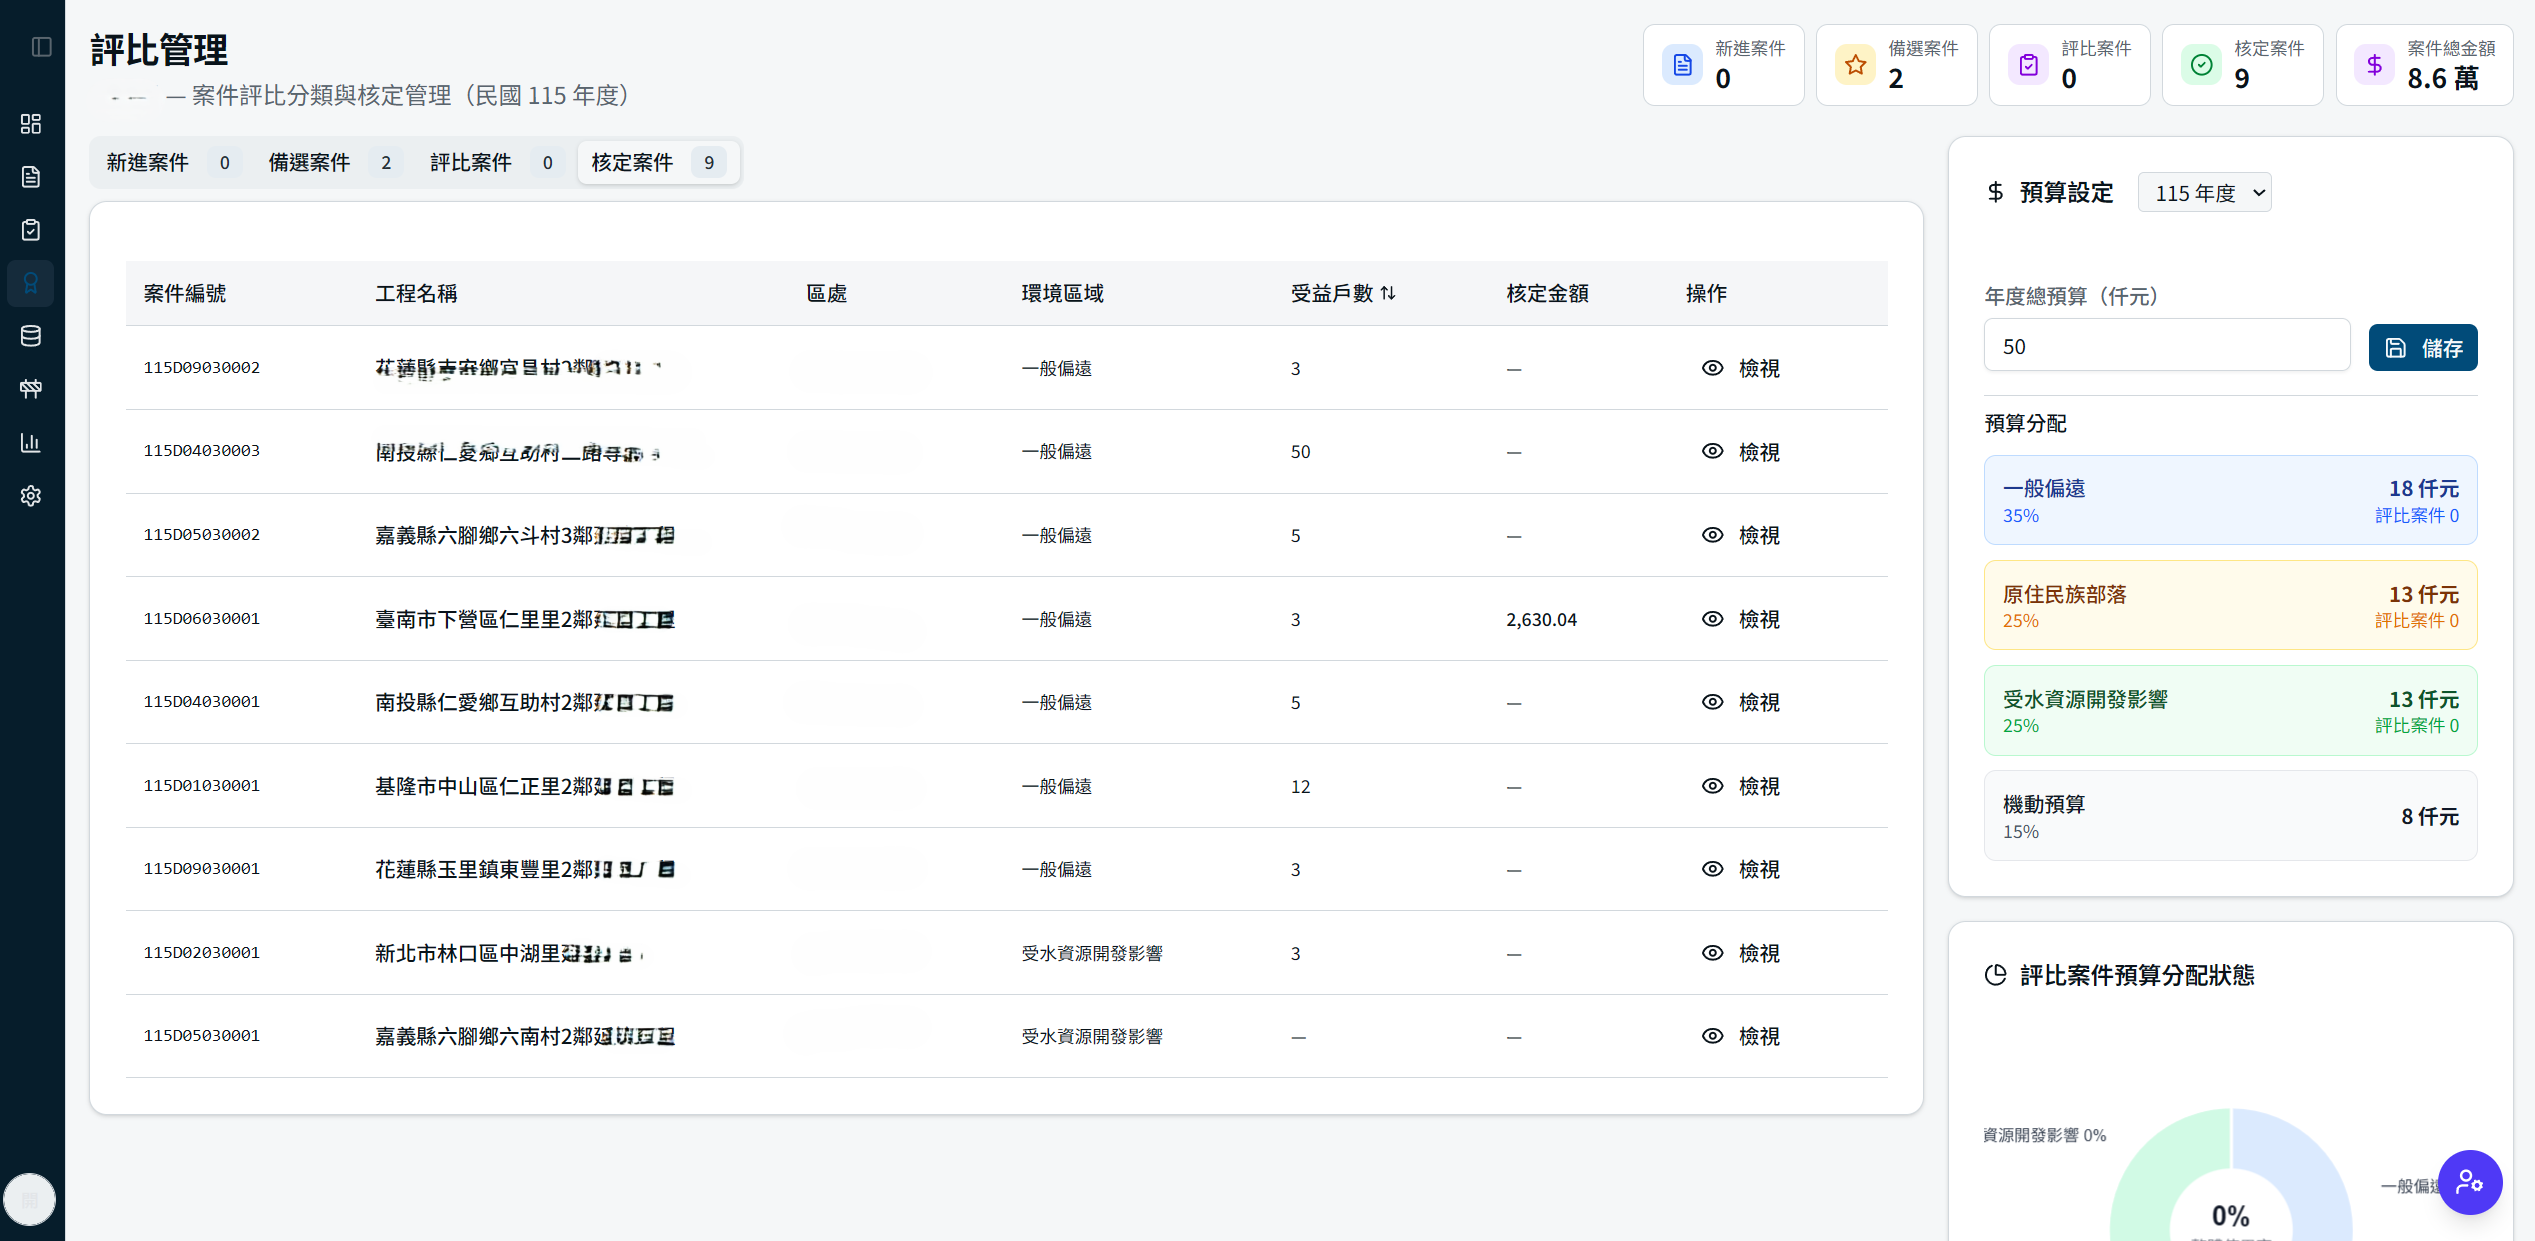
Task: Click the eye icon for case 115D06030001
Action: pos(1713,619)
